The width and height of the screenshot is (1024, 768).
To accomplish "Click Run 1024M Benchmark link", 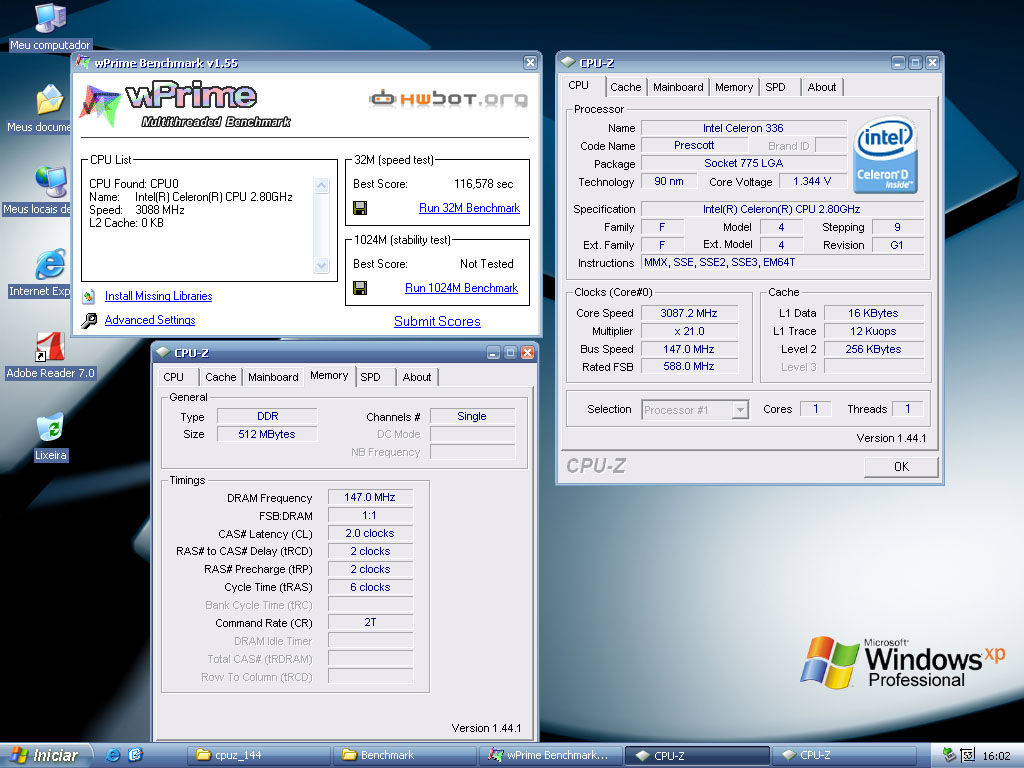I will pos(462,288).
